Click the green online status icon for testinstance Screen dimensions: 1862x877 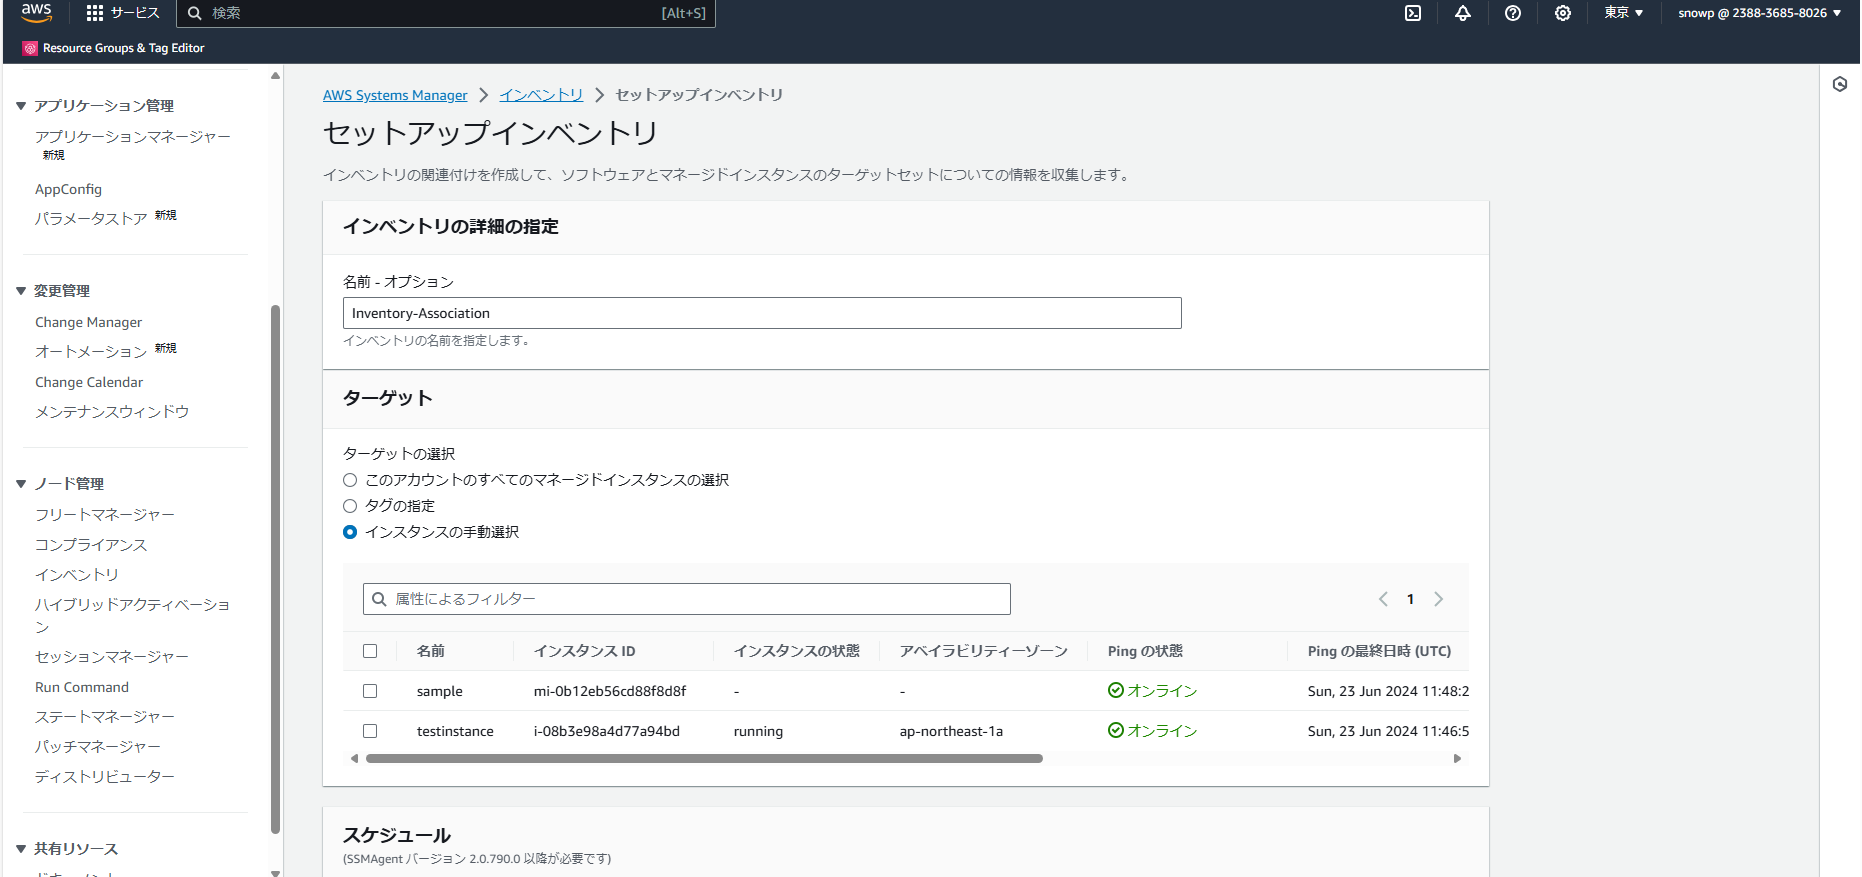(x=1116, y=730)
